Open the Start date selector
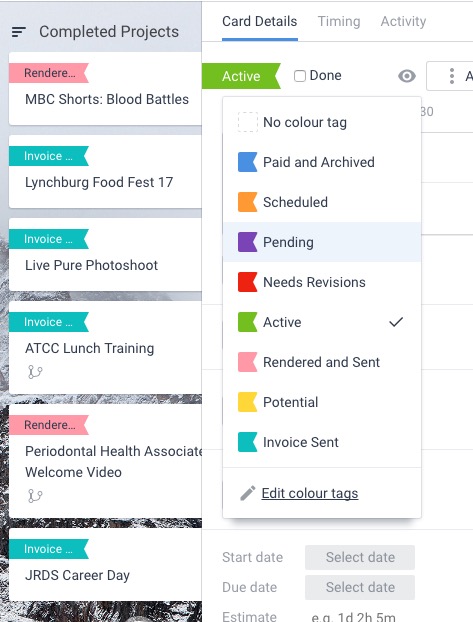473x622 pixels. pyautogui.click(x=360, y=557)
